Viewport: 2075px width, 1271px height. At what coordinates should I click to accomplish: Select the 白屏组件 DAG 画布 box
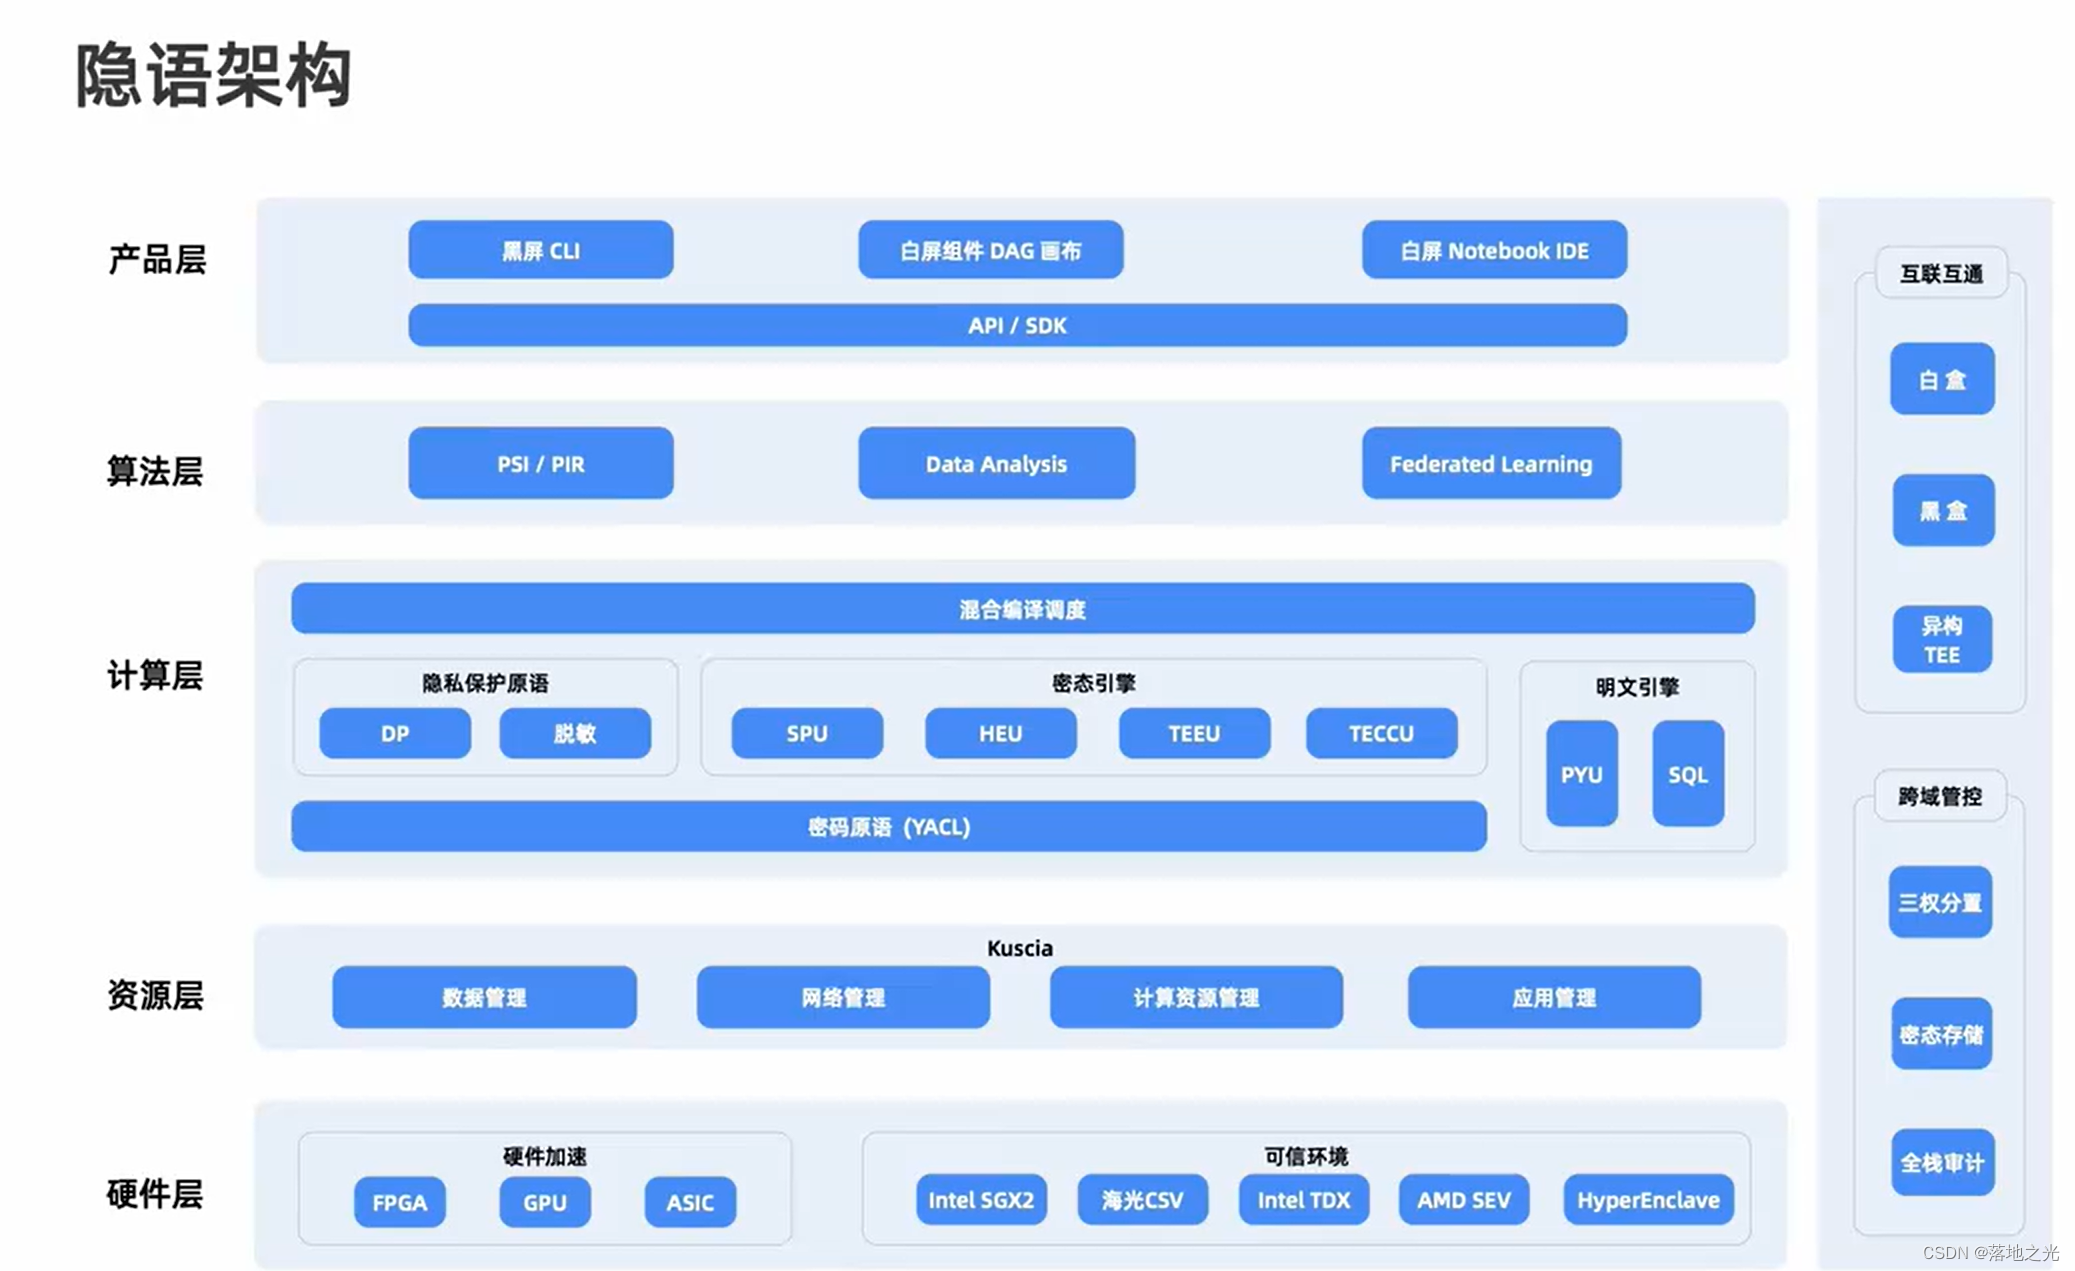pyautogui.click(x=990, y=250)
